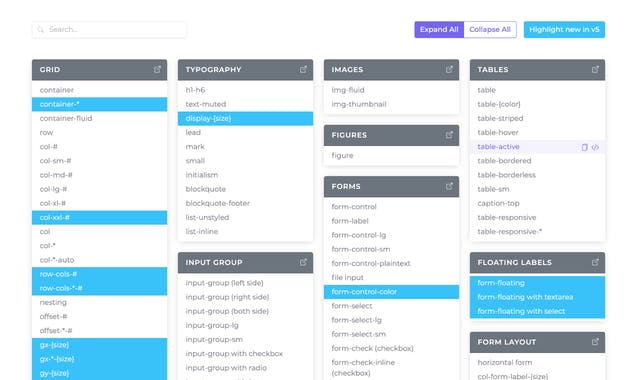
Task: Select horizontal form item
Action: point(537,363)
